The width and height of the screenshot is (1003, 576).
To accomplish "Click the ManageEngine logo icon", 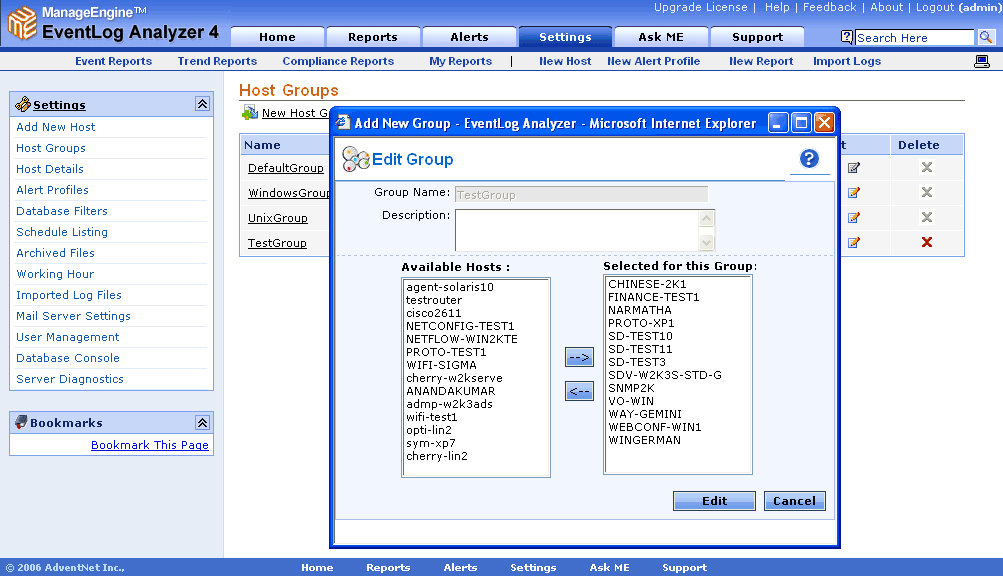I will tap(22, 22).
